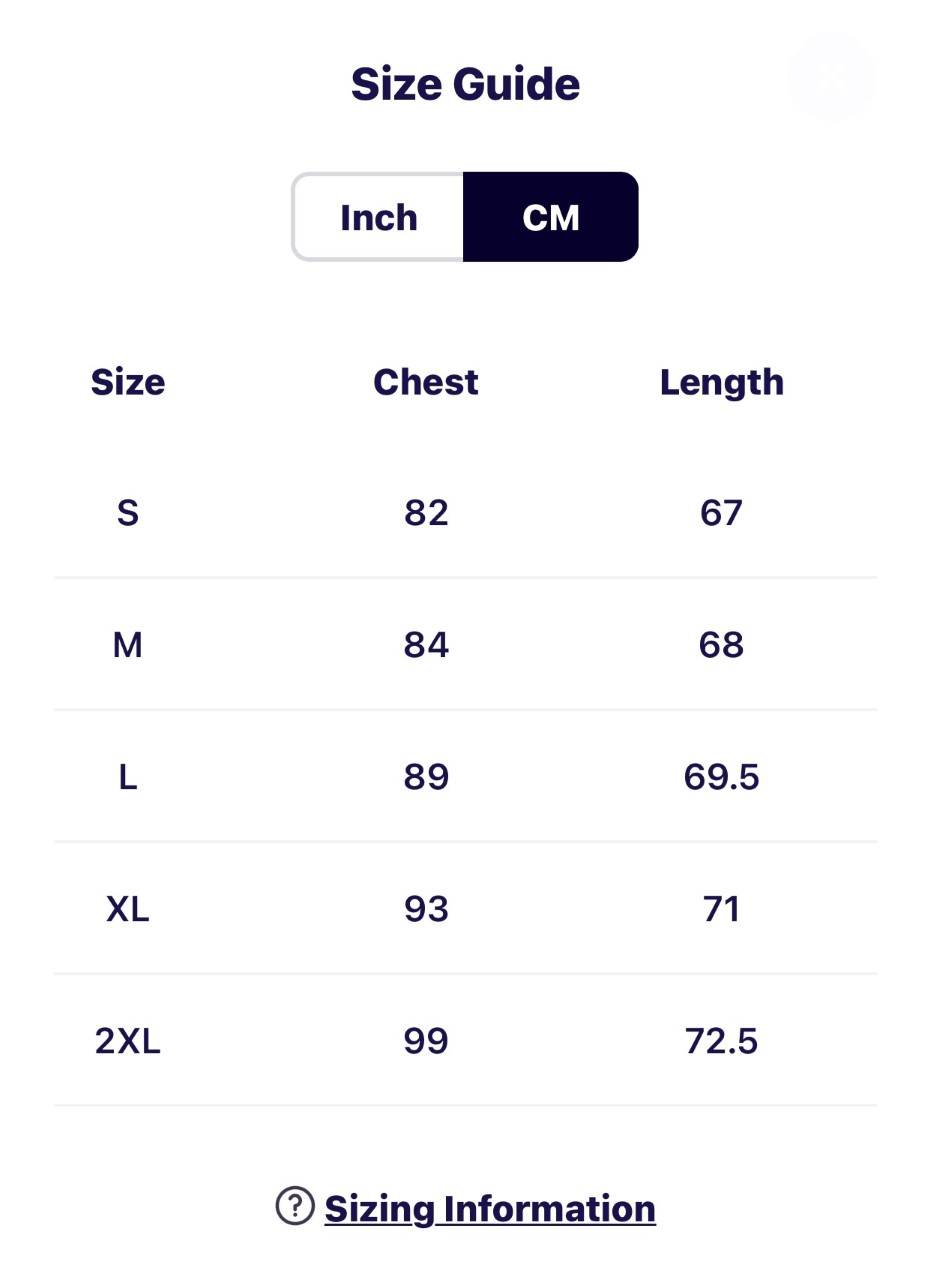The width and height of the screenshot is (931, 1280).
Task: Click the question mark help icon
Action: (295, 1206)
